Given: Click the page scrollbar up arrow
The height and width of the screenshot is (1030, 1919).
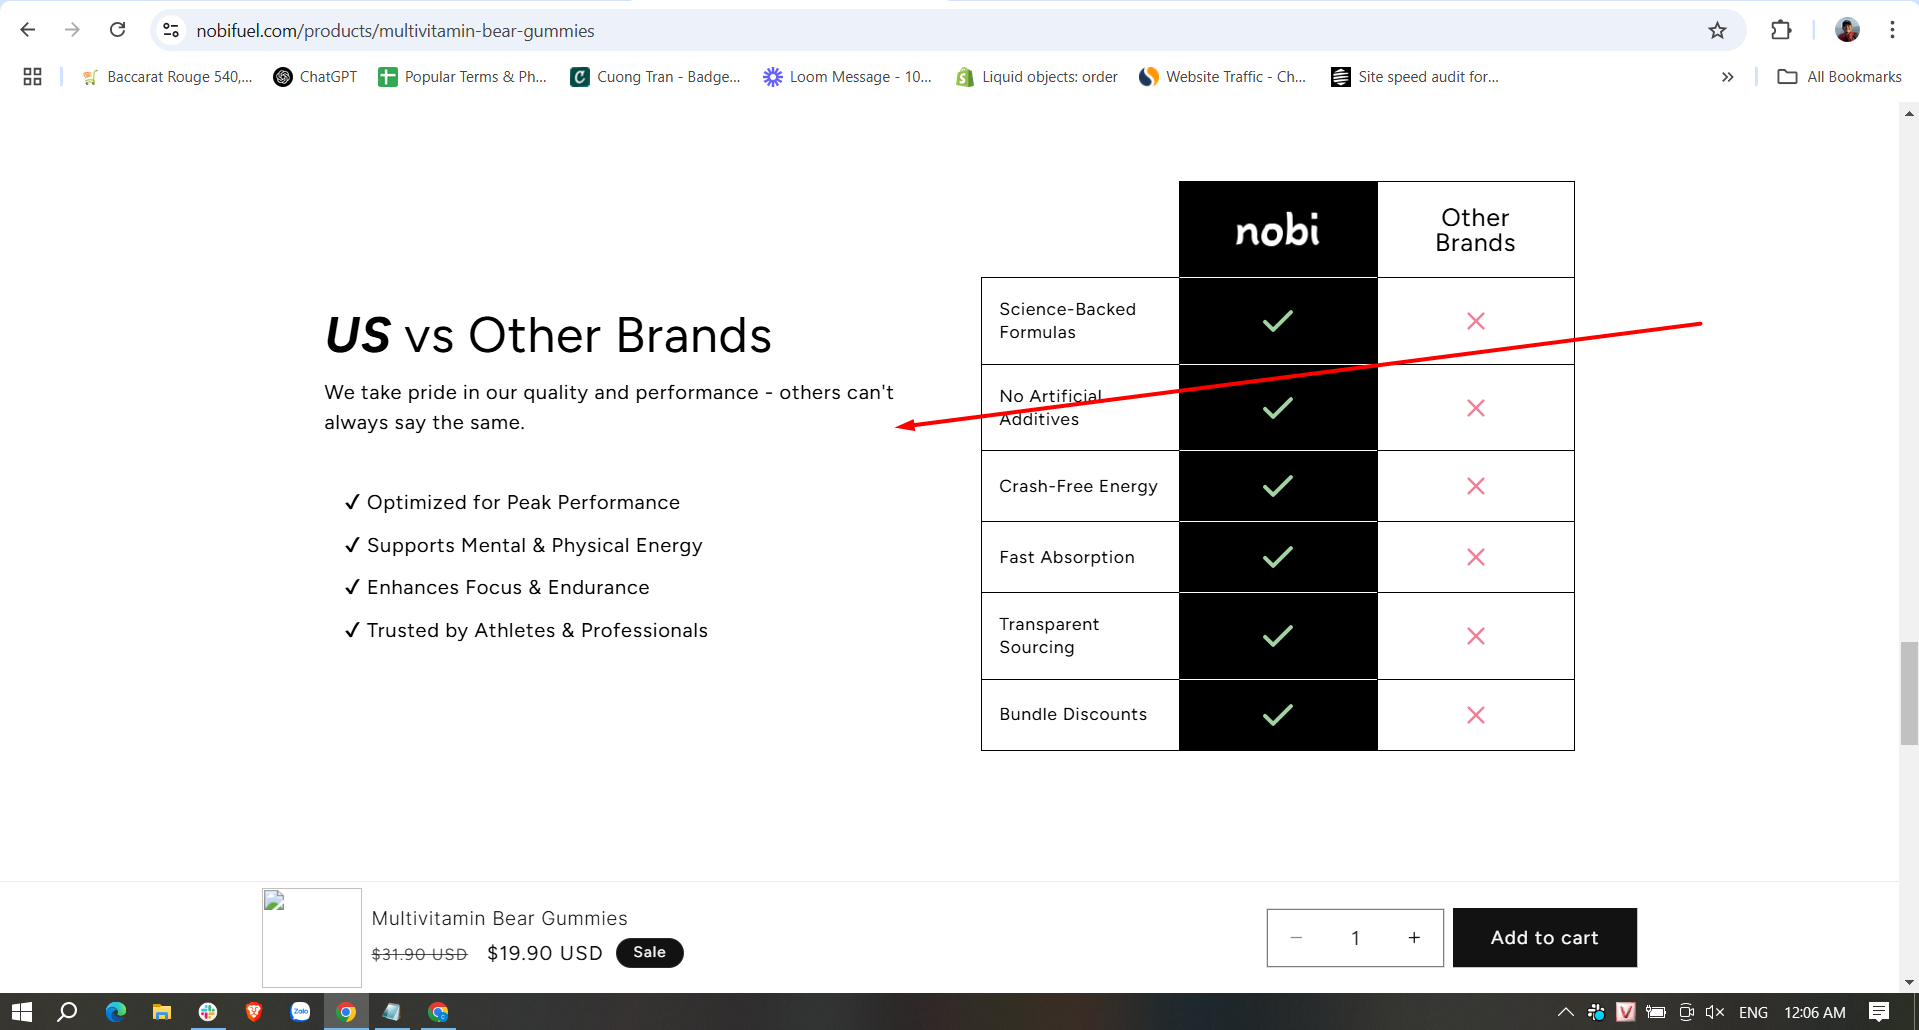Looking at the screenshot, I should (x=1909, y=113).
